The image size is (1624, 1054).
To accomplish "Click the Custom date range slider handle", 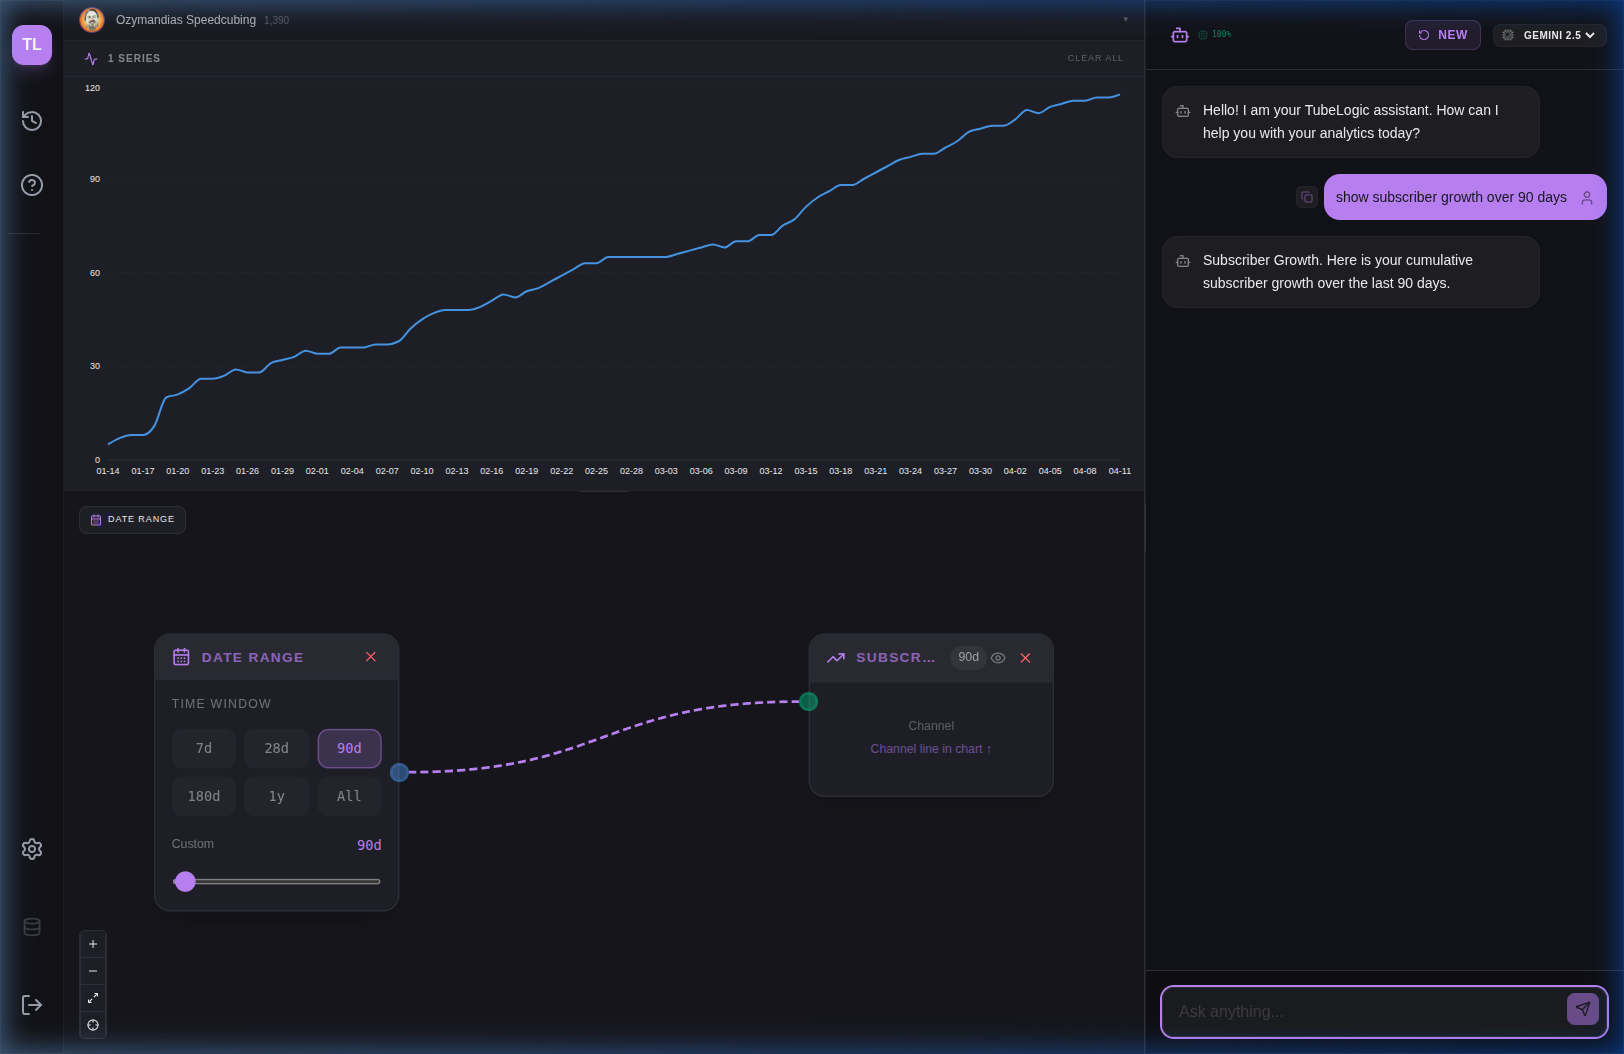I will point(185,881).
